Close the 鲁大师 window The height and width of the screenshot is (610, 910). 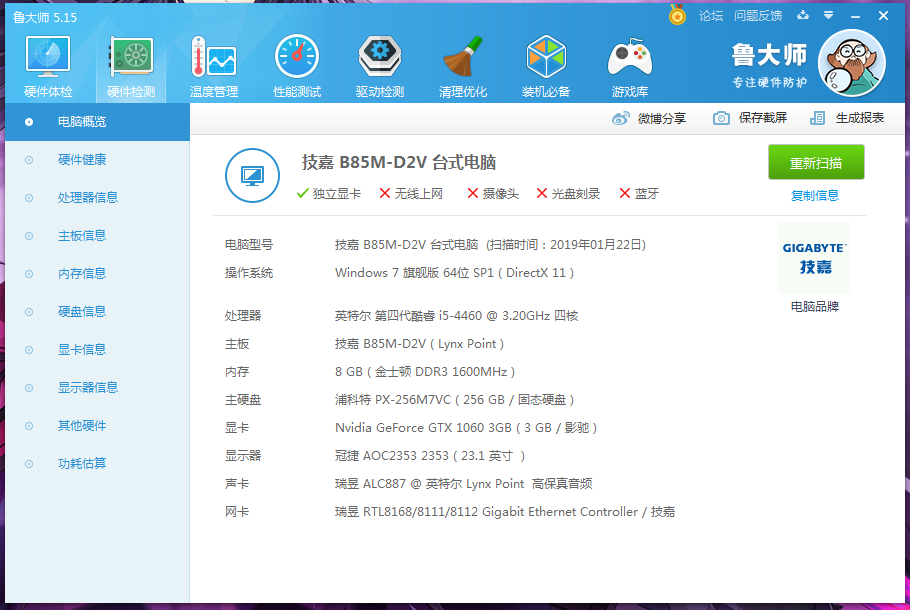point(883,16)
